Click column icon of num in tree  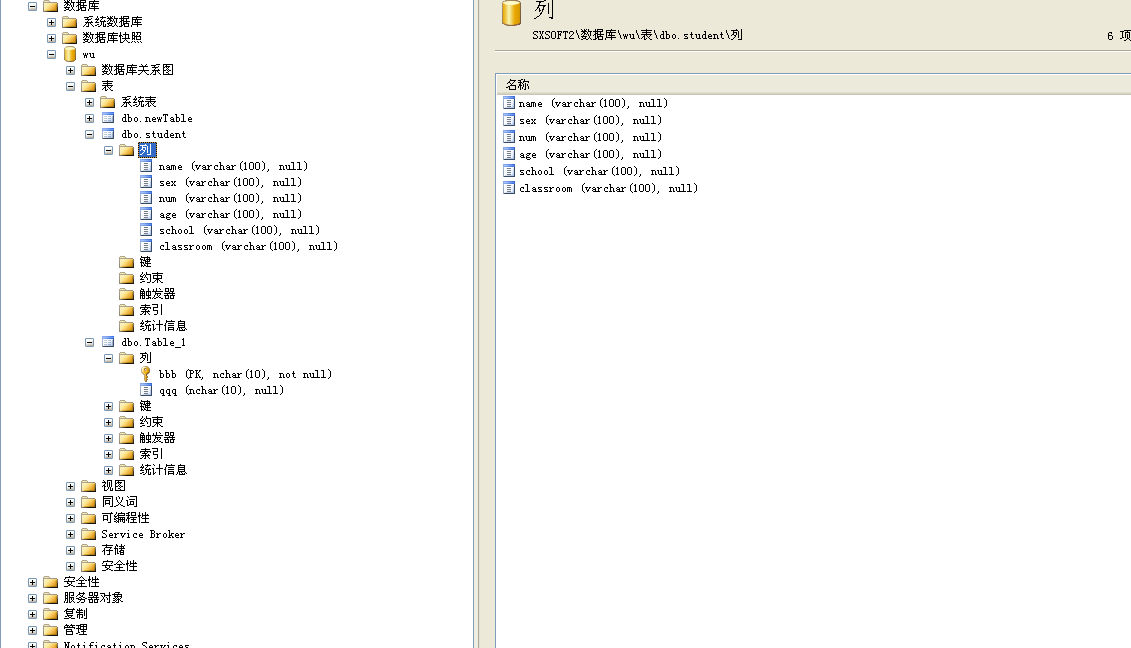click(146, 198)
